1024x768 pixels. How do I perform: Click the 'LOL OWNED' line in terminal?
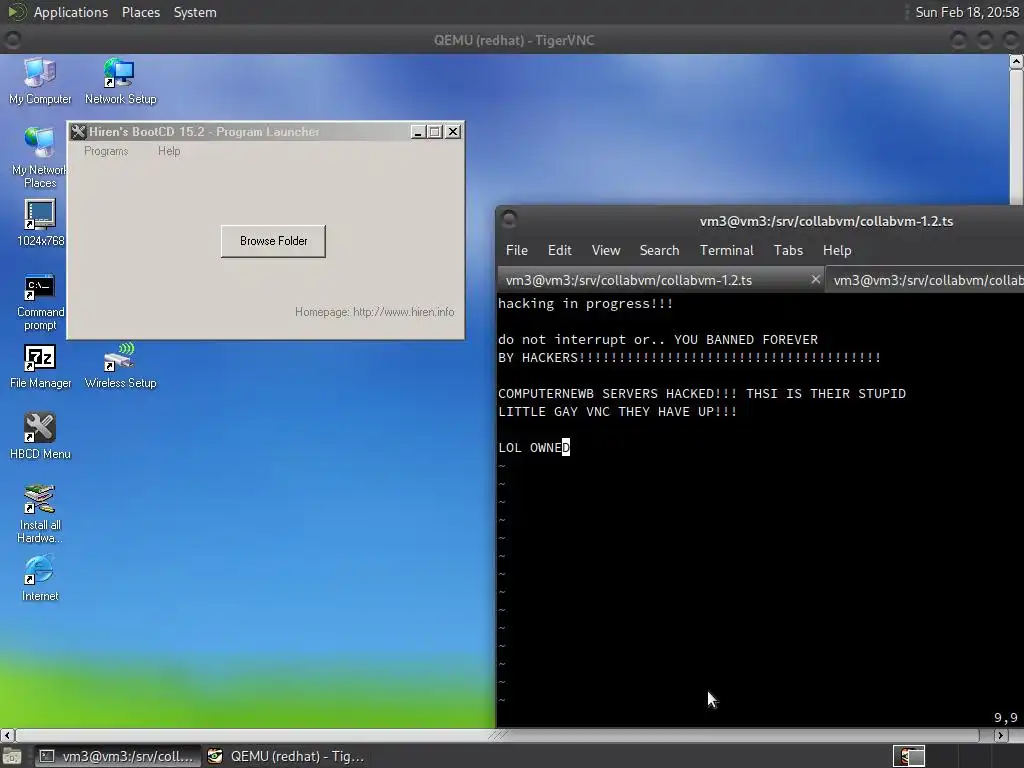(x=534, y=447)
